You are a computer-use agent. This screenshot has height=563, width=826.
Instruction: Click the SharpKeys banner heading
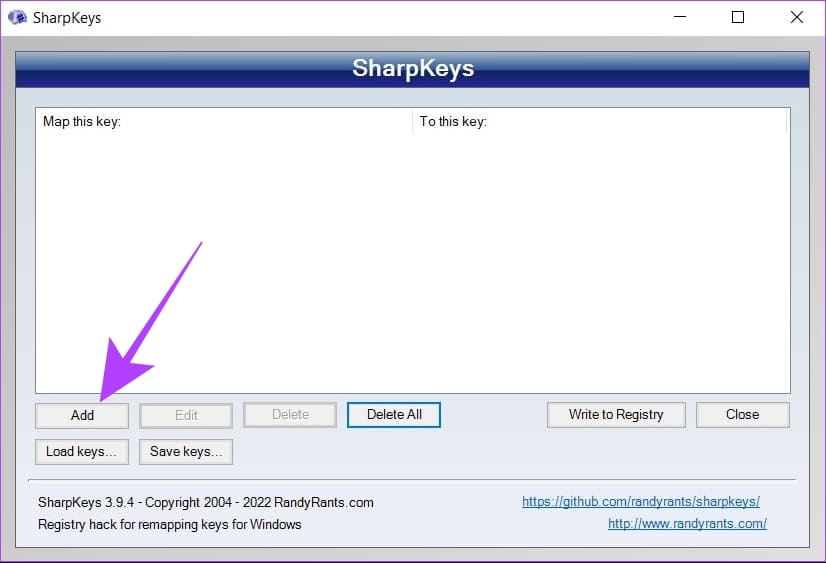pyautogui.click(x=413, y=68)
